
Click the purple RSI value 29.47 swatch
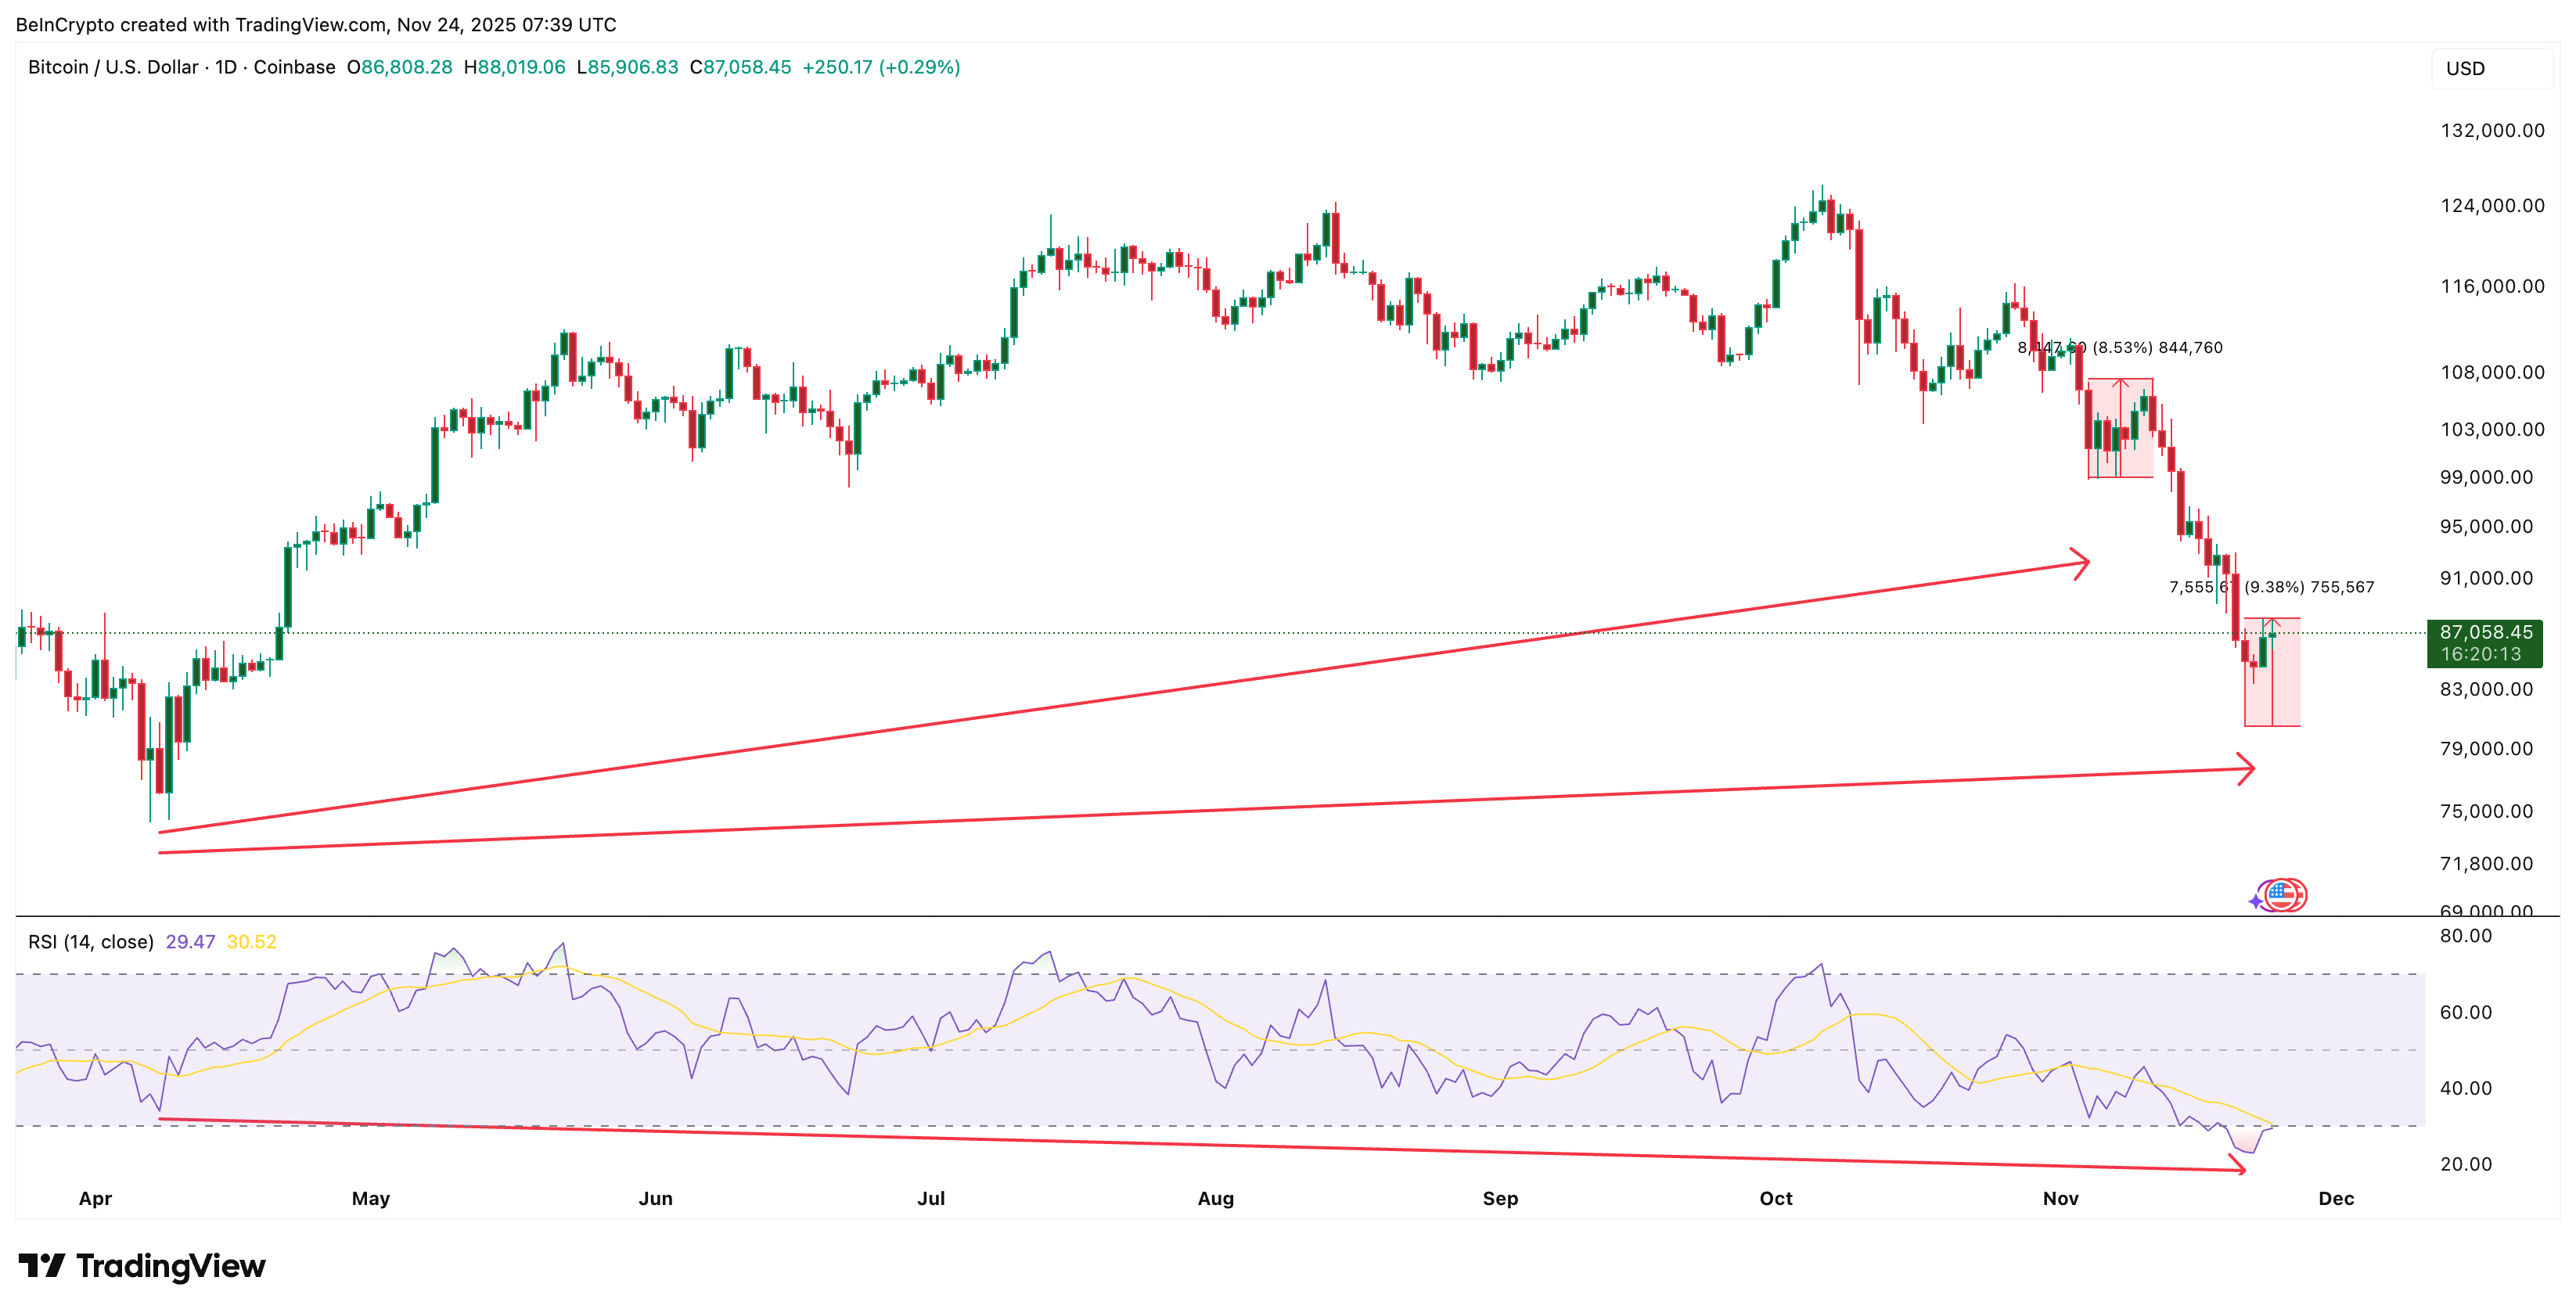(x=192, y=941)
